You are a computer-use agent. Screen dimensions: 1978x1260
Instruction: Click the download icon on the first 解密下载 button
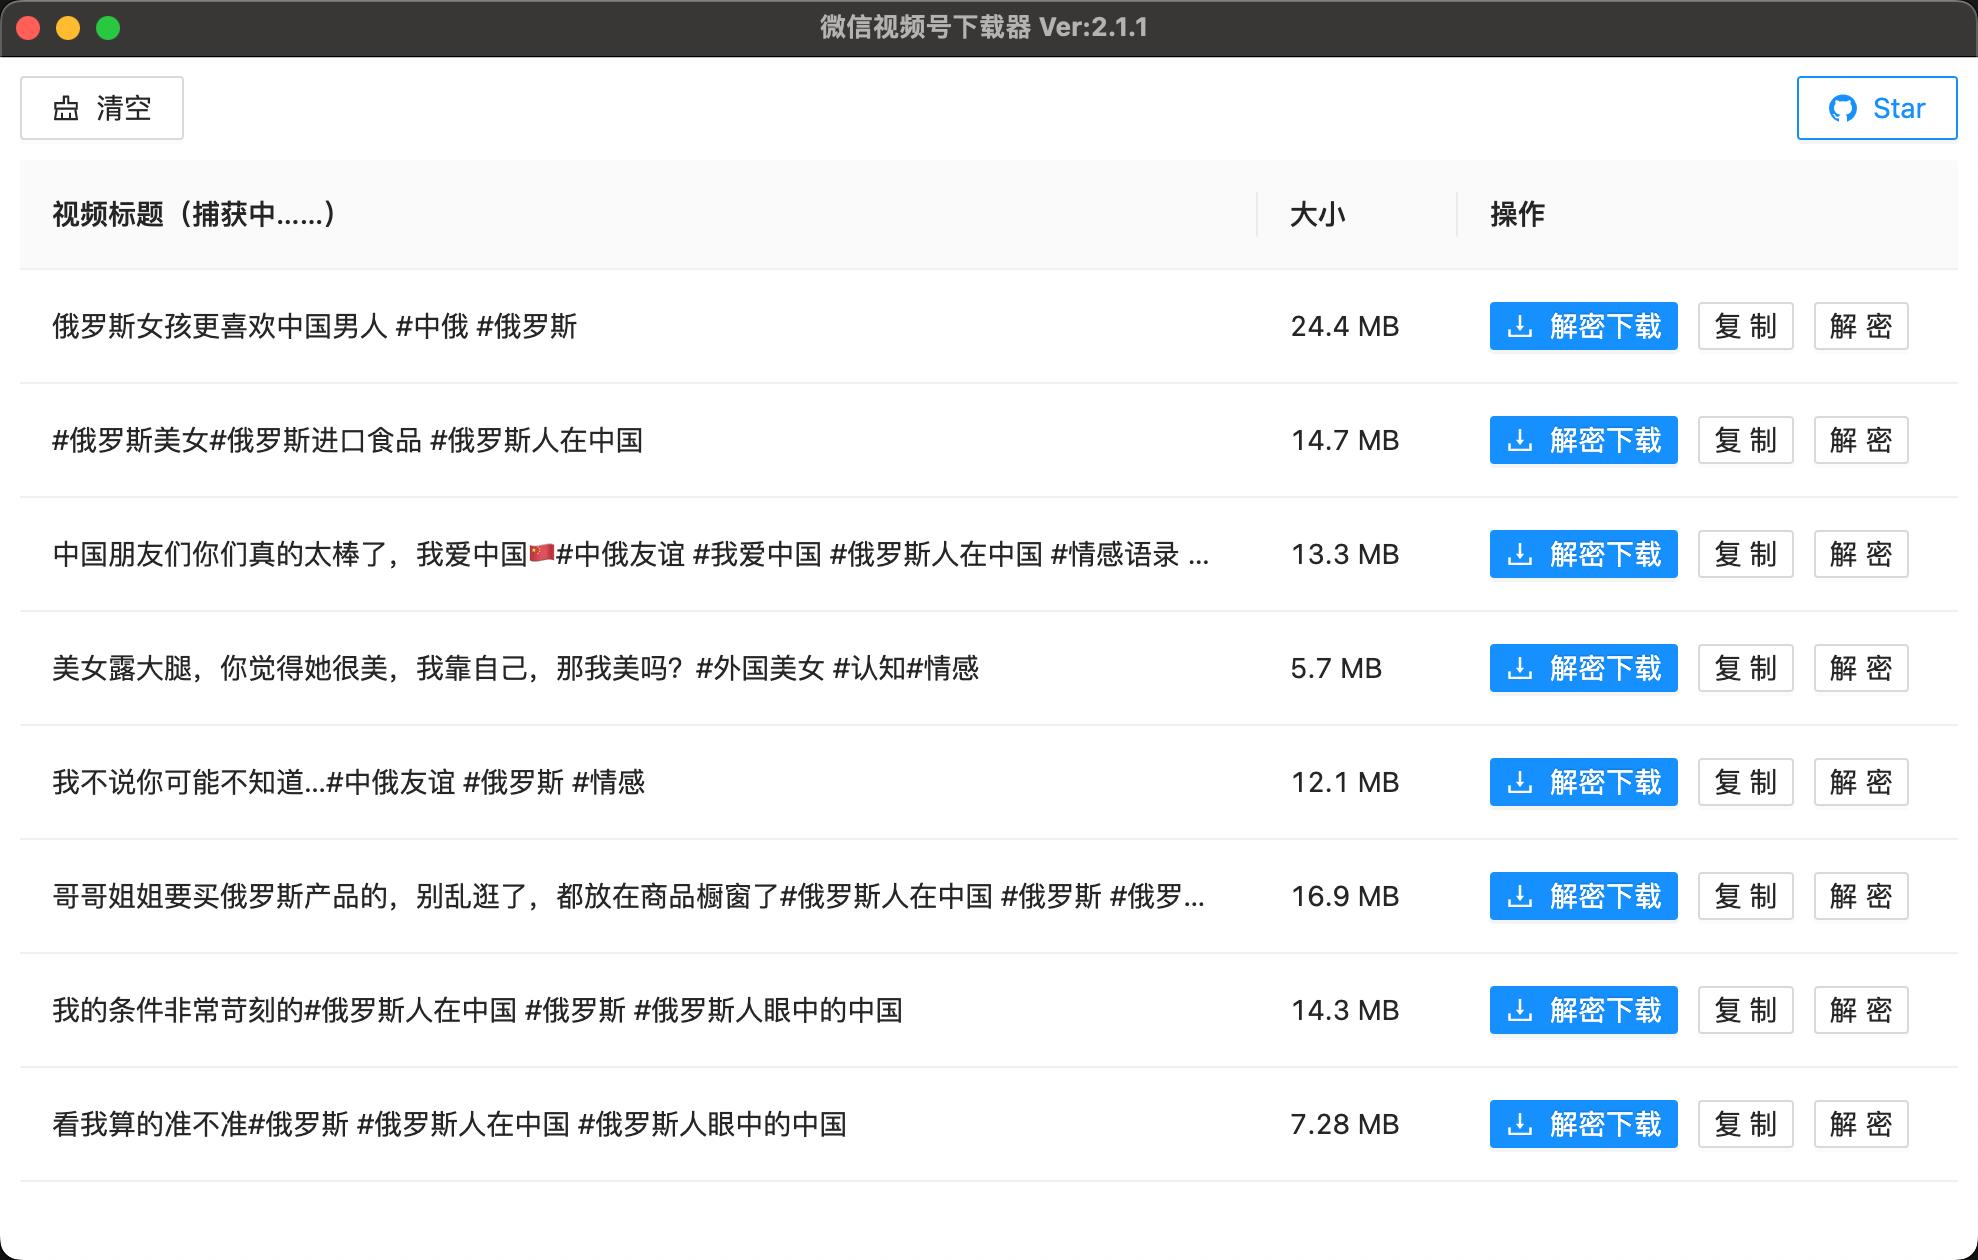click(x=1519, y=326)
